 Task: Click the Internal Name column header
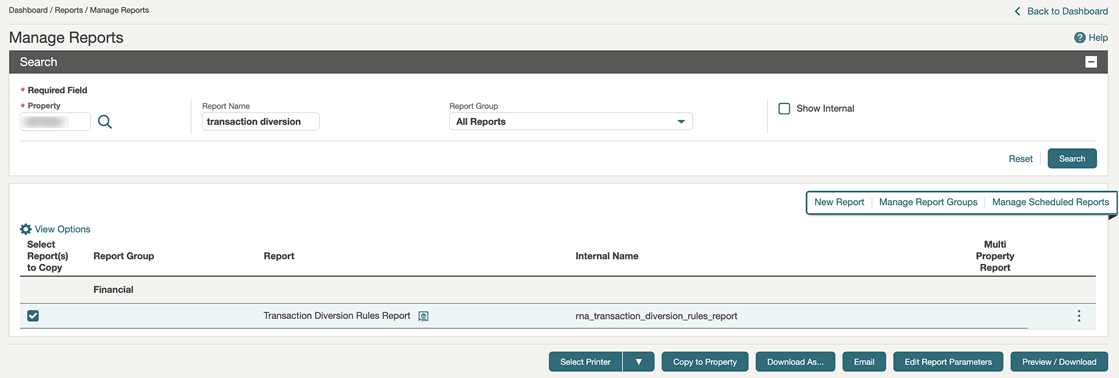click(x=607, y=256)
